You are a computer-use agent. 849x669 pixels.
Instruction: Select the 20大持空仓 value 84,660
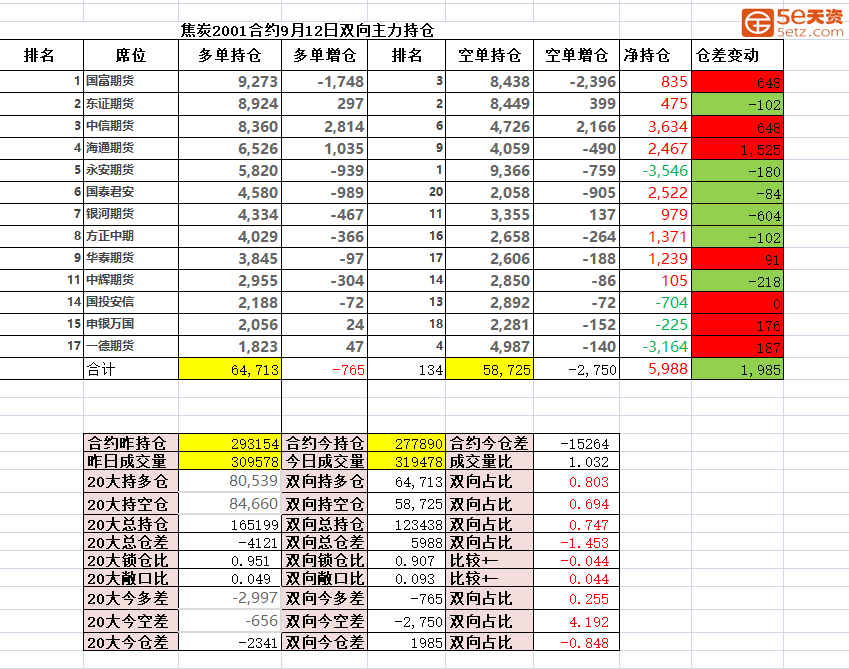[x=230, y=504]
